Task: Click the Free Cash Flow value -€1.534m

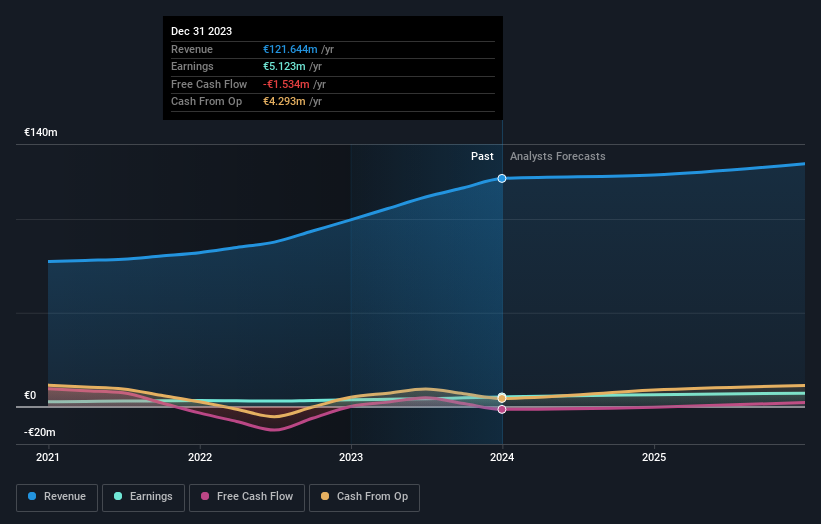Action: pyautogui.click(x=286, y=84)
